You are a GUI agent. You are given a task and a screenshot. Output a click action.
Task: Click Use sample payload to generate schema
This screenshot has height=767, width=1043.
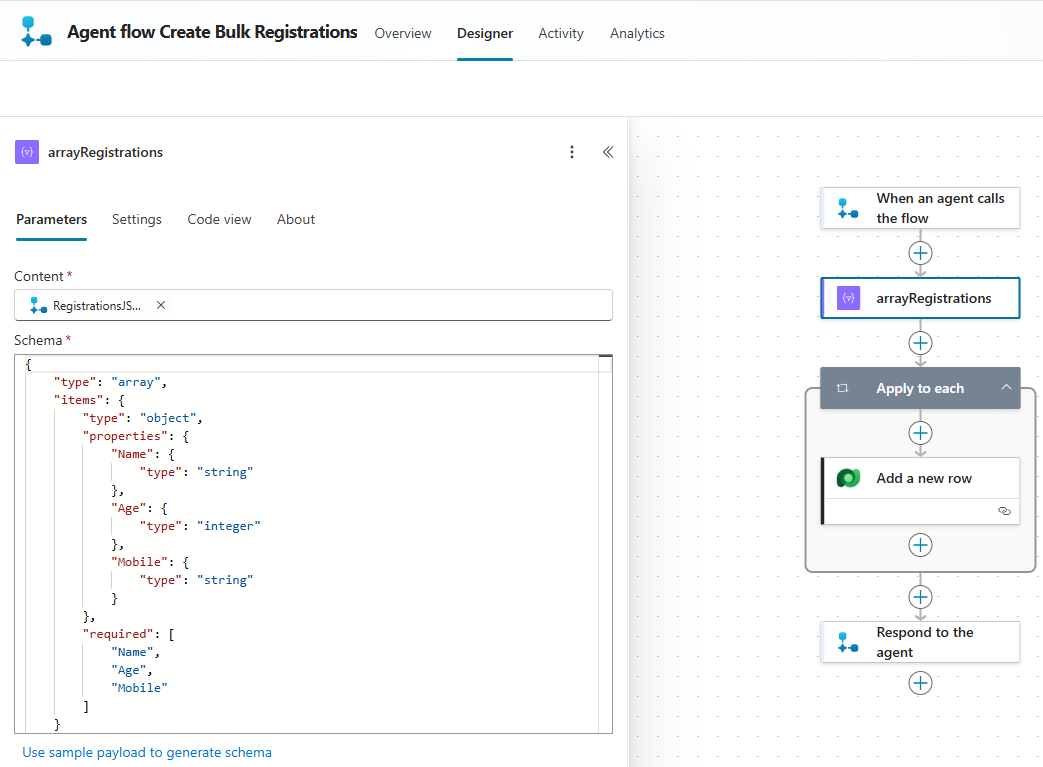tap(147, 752)
